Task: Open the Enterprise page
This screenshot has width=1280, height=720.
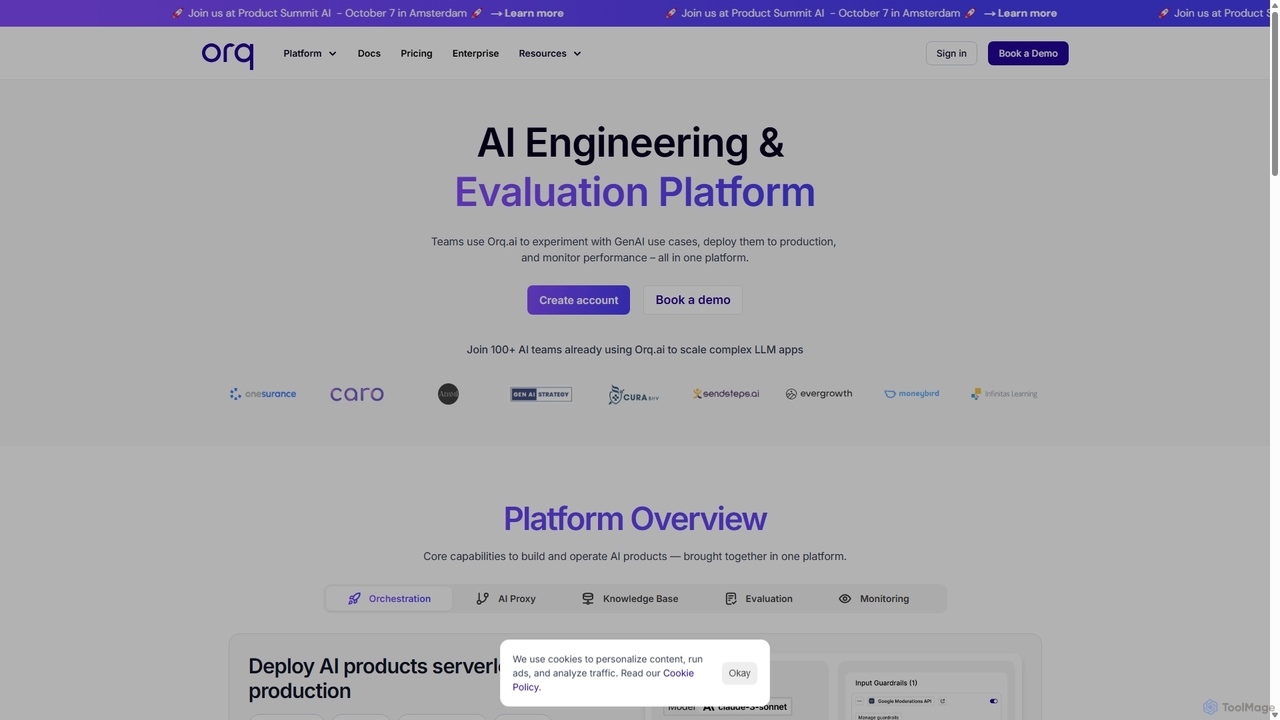Action: click(475, 54)
